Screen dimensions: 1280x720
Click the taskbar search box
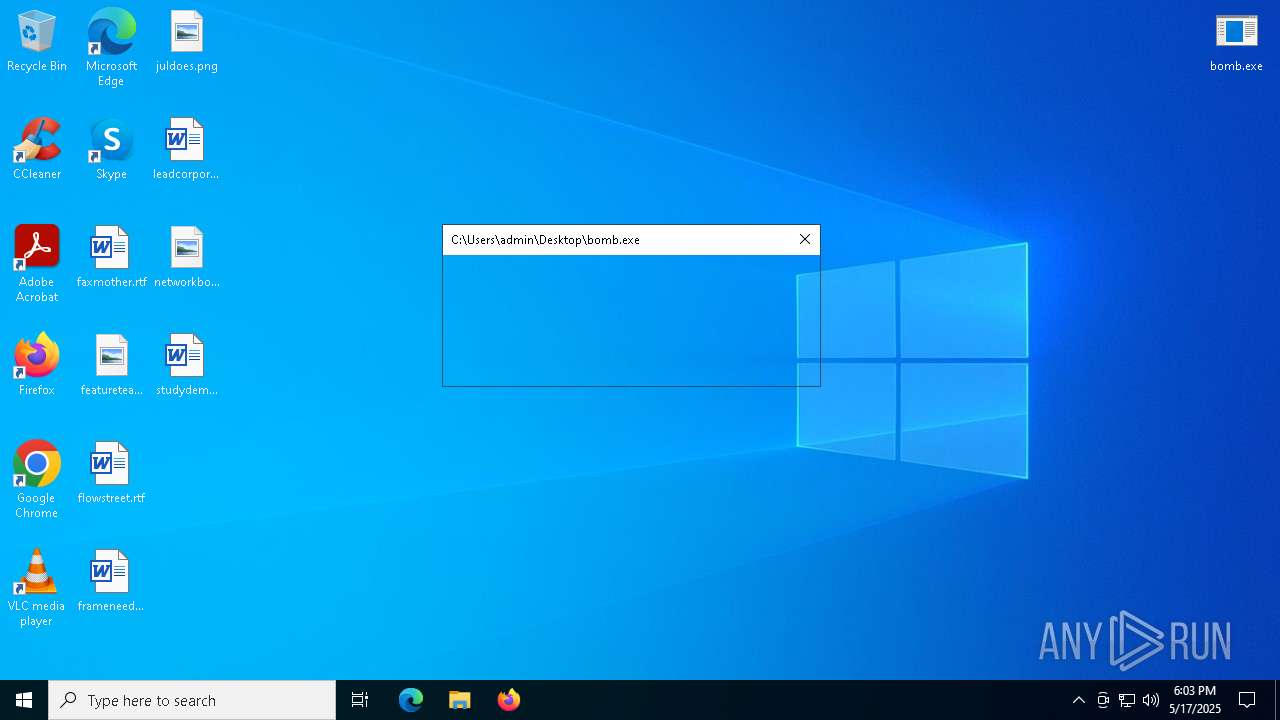point(192,700)
